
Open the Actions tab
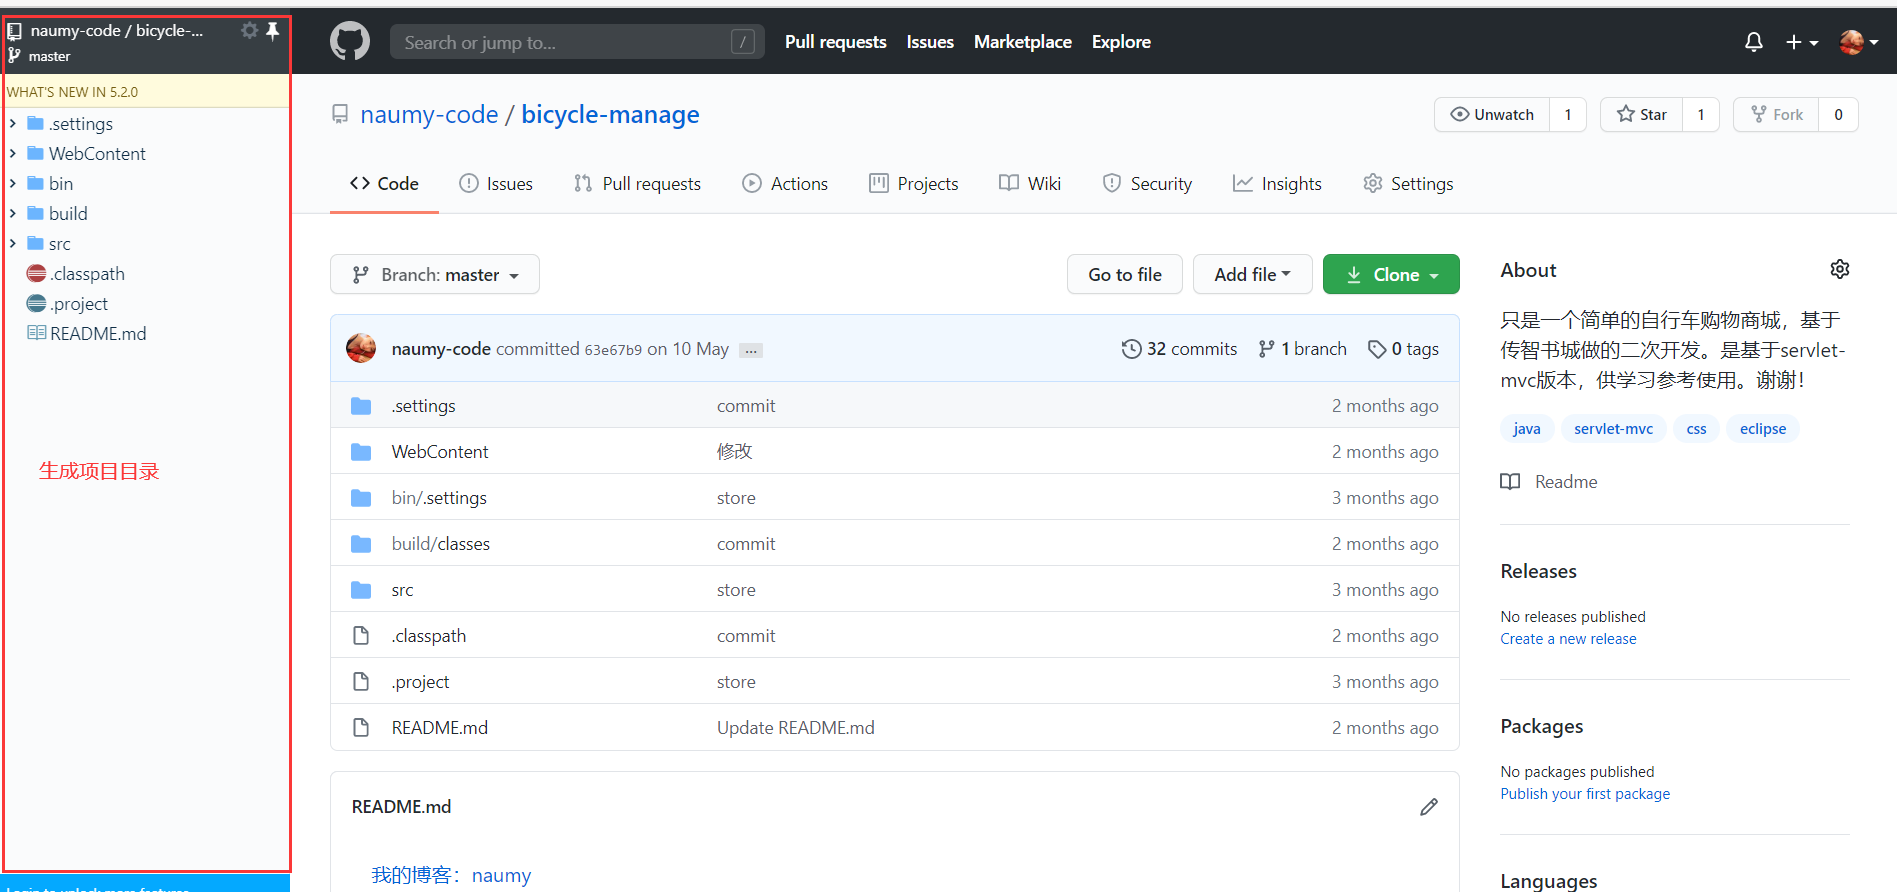[785, 184]
